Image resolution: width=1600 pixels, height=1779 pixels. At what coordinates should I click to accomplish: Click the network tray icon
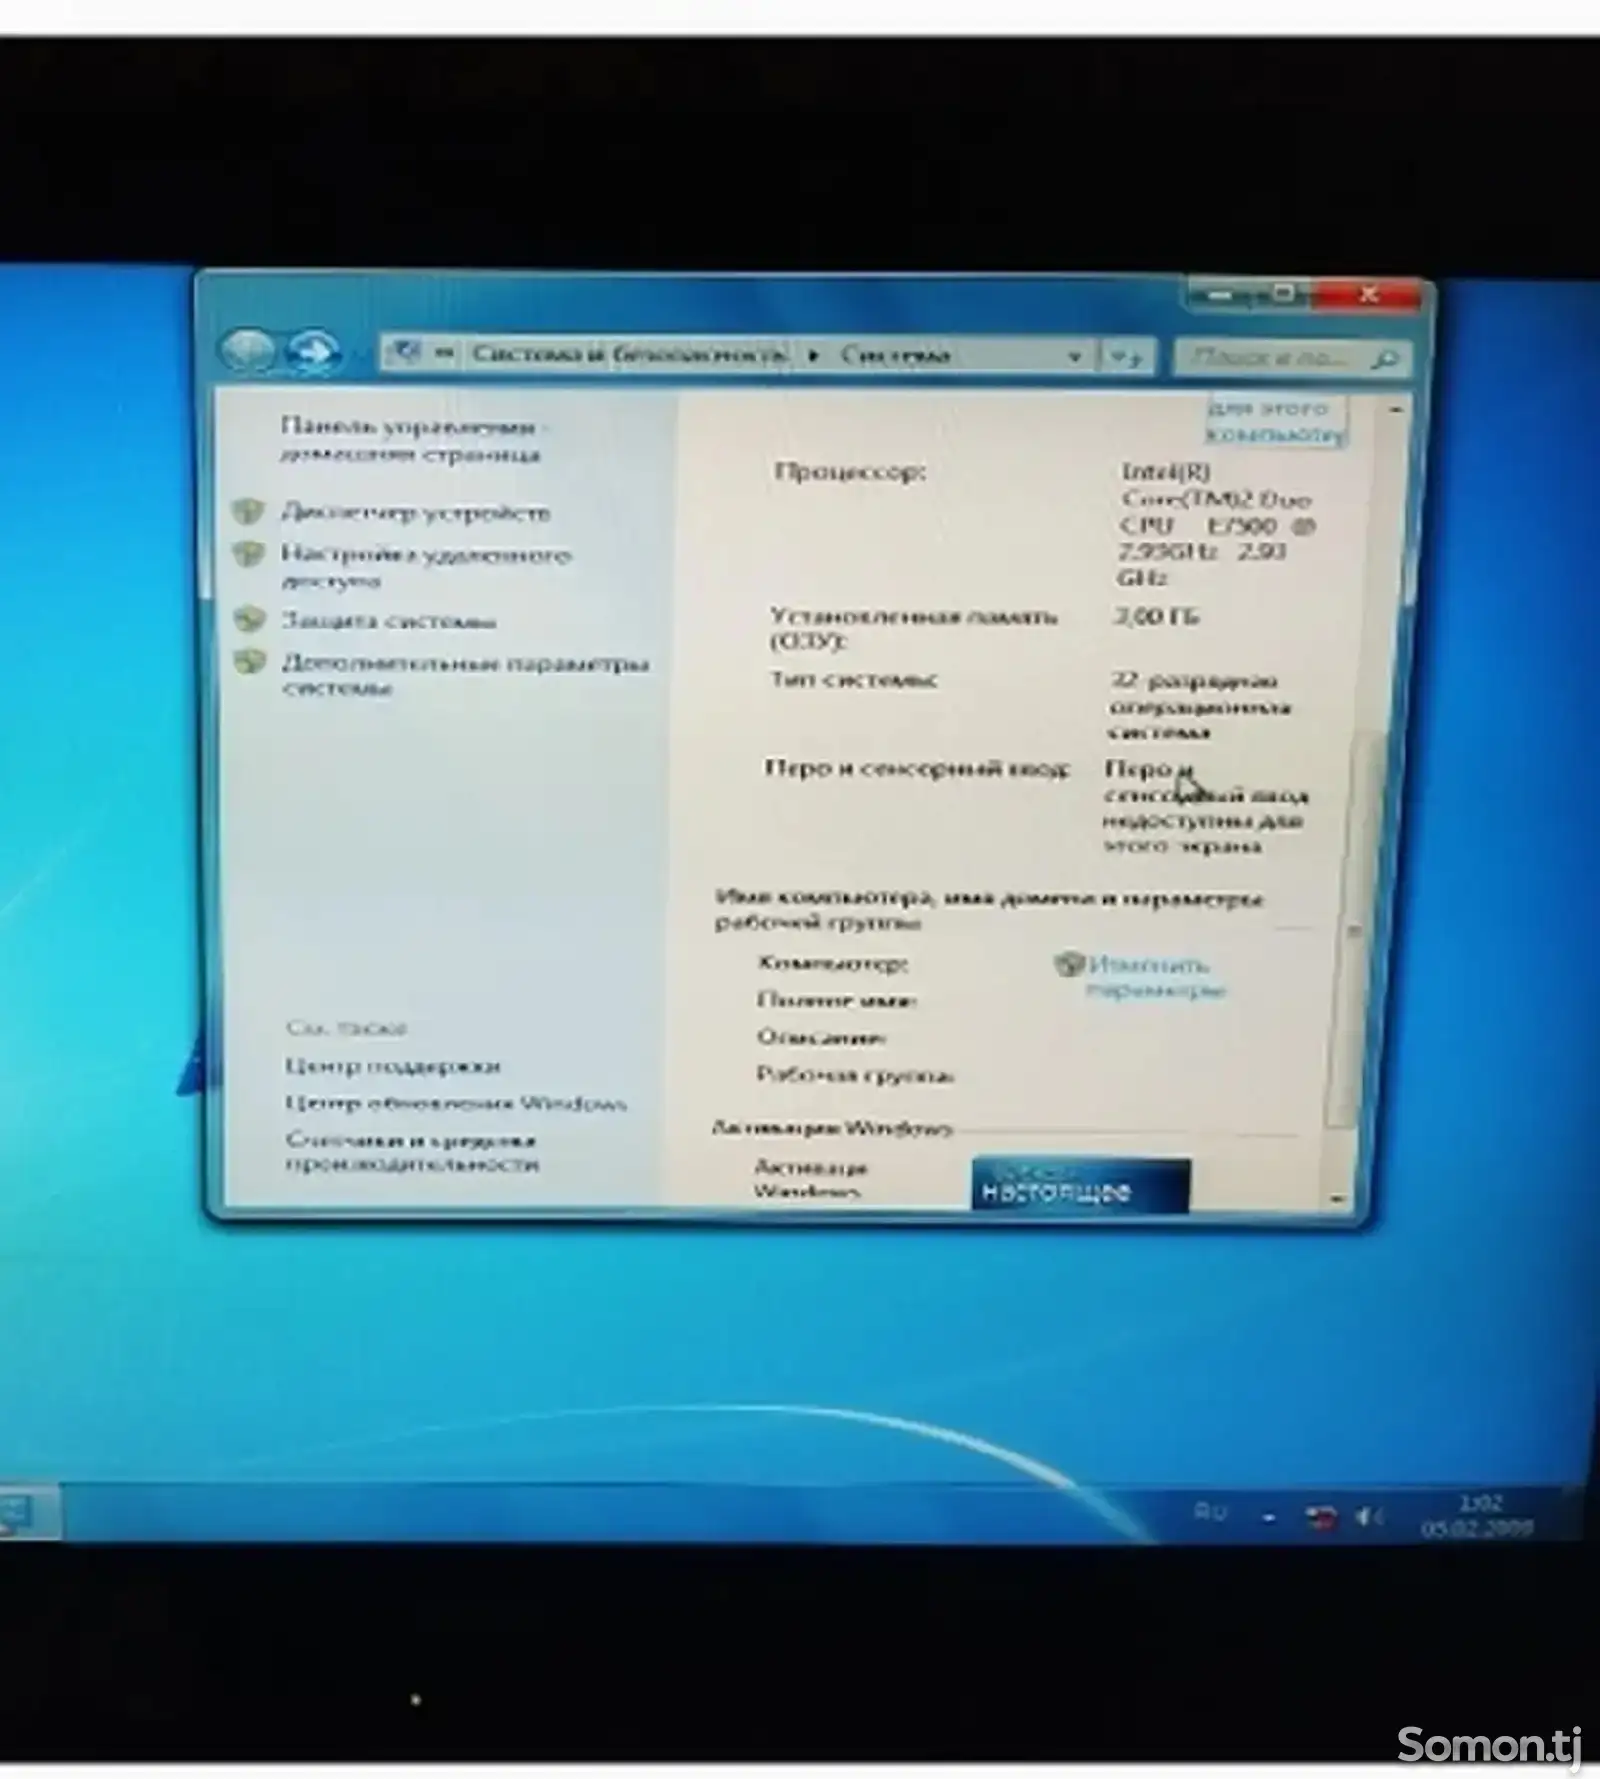coord(1321,1518)
